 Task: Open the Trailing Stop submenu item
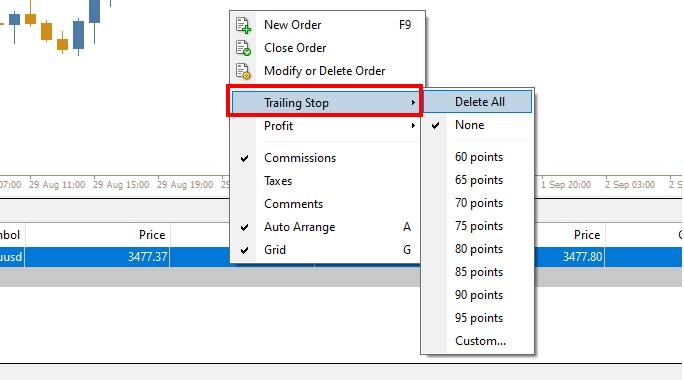point(325,103)
